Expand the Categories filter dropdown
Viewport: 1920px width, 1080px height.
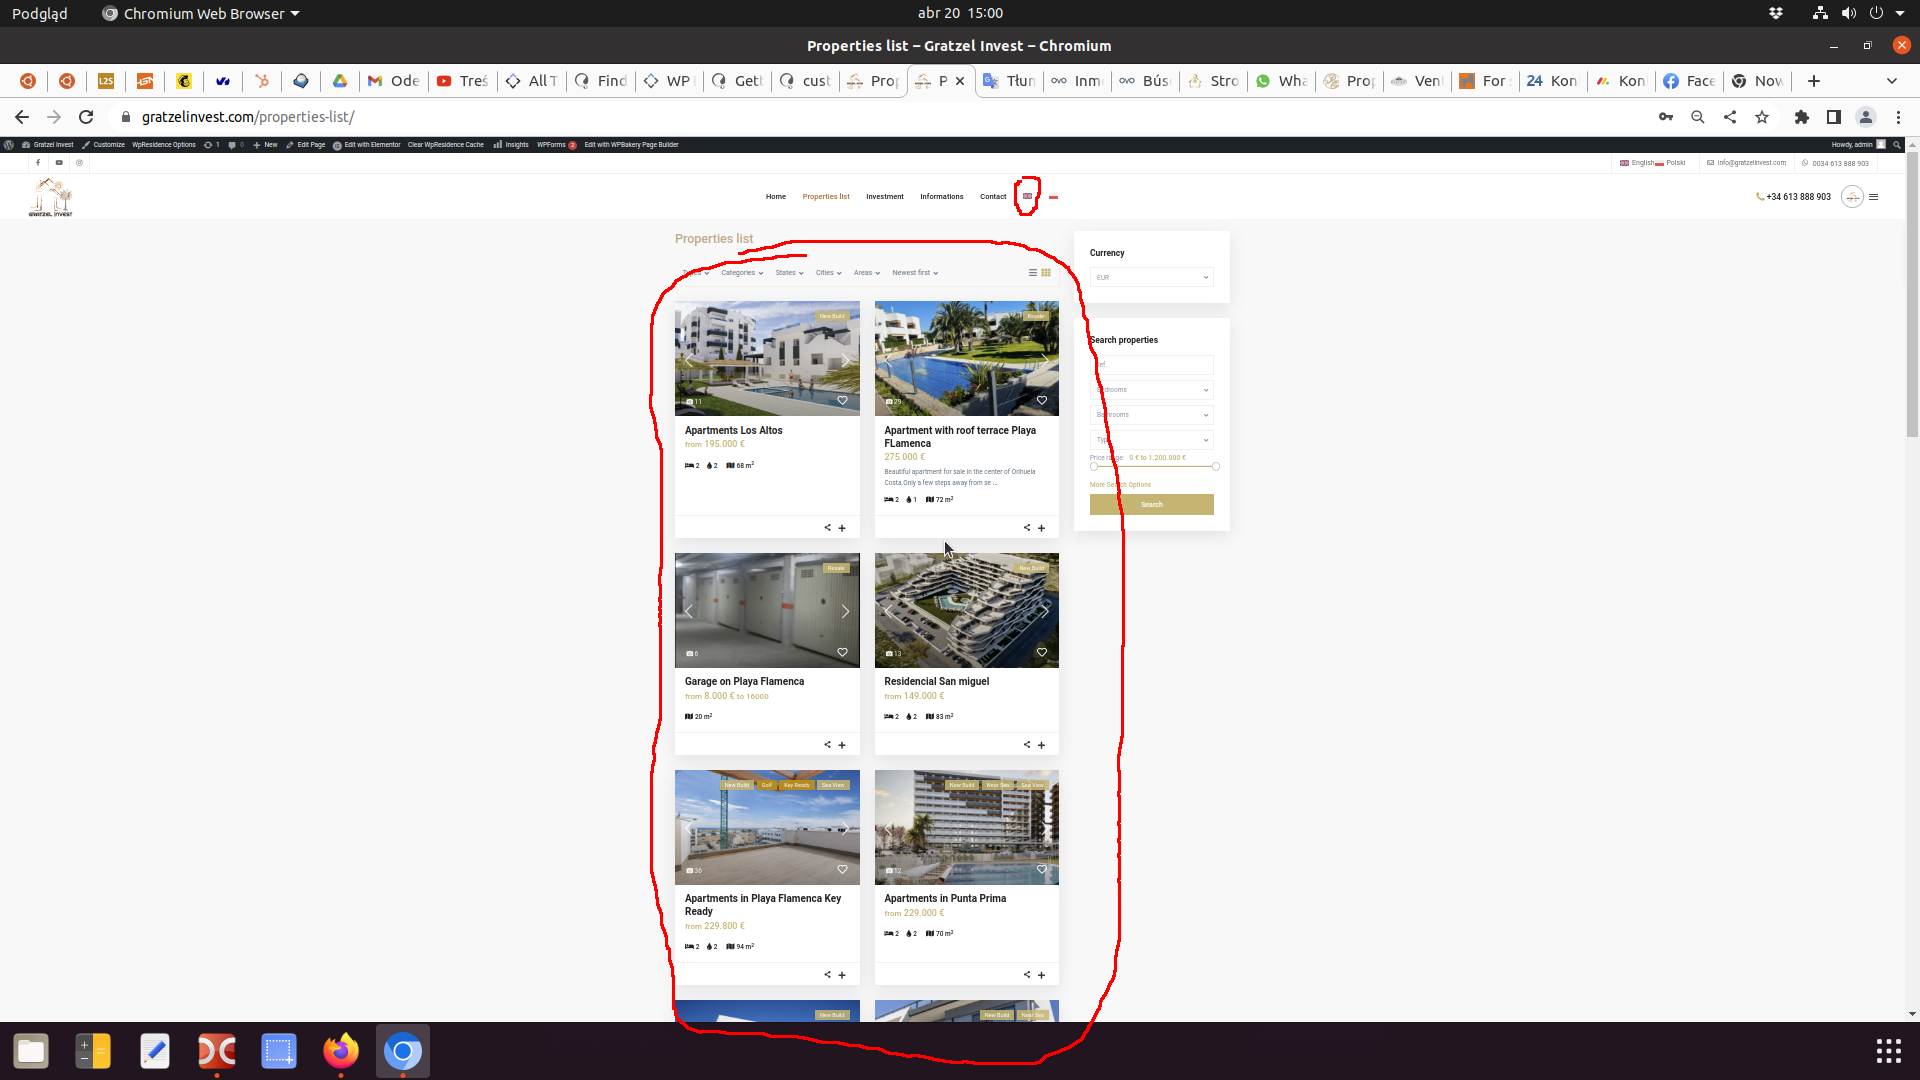pos(742,272)
